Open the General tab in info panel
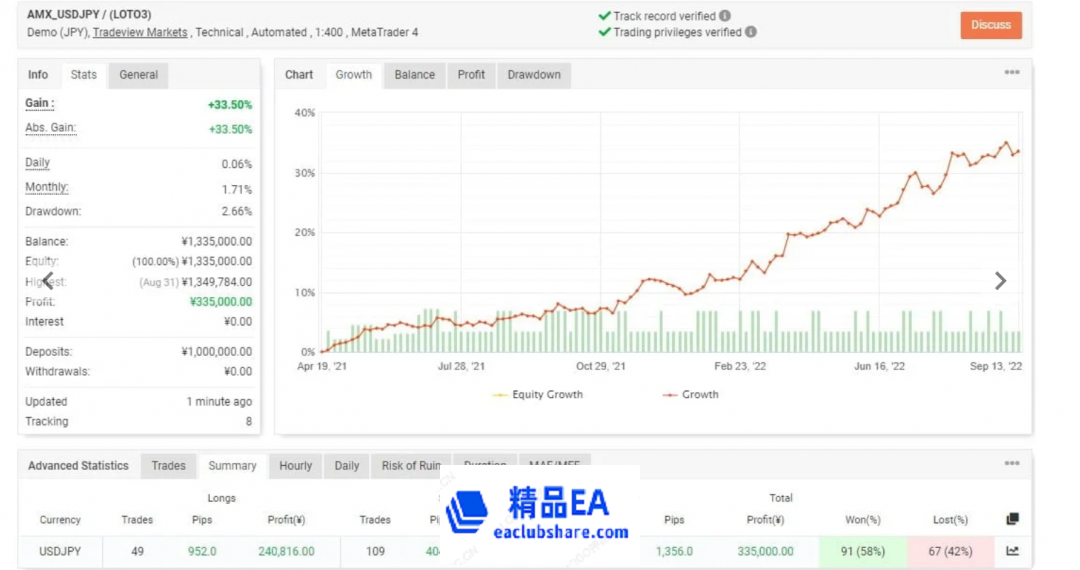The width and height of the screenshot is (1080, 570). click(x=139, y=75)
